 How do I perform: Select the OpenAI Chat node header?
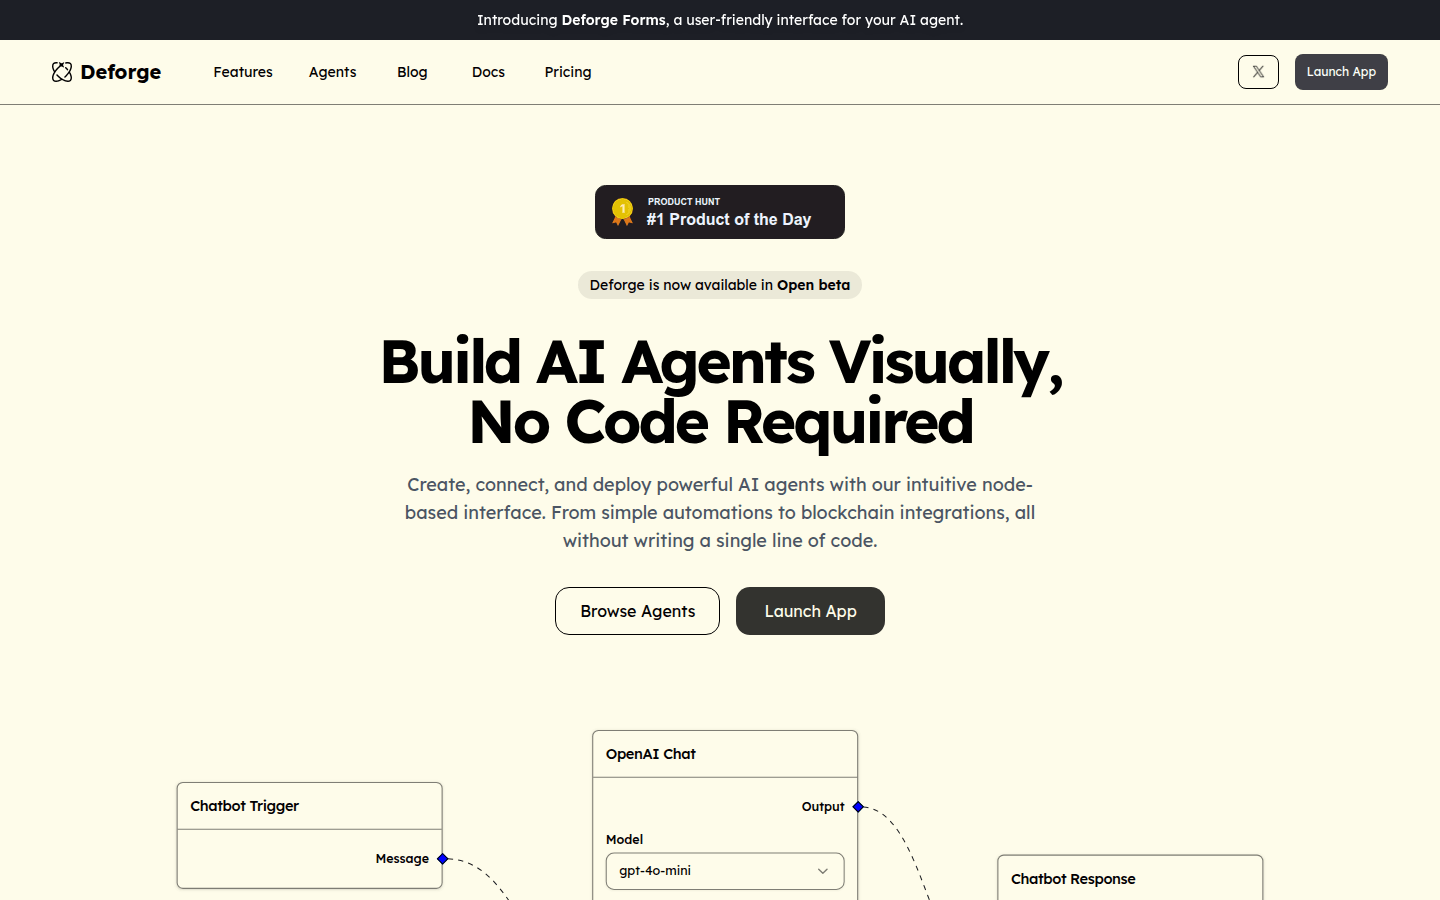[x=724, y=754]
